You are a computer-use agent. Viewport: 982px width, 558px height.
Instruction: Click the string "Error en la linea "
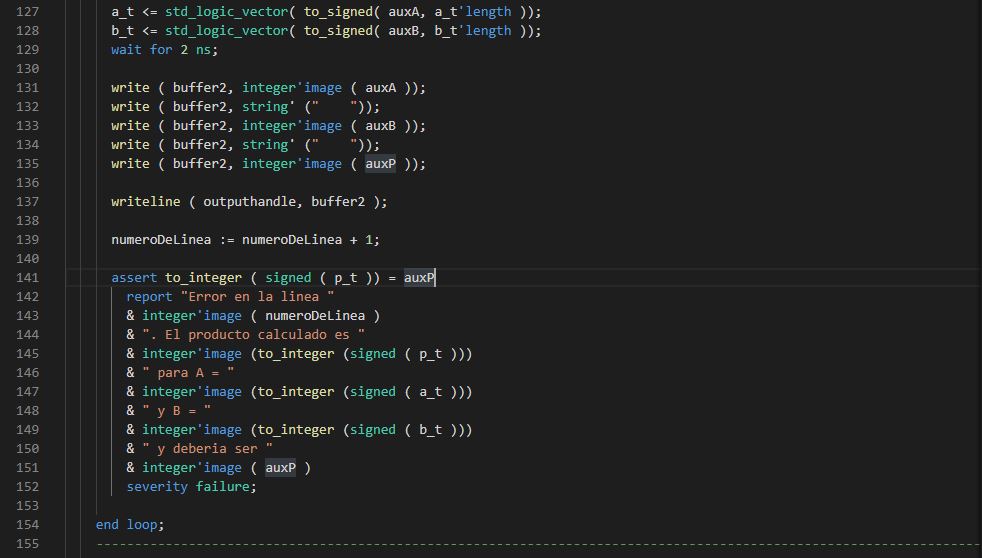point(257,297)
